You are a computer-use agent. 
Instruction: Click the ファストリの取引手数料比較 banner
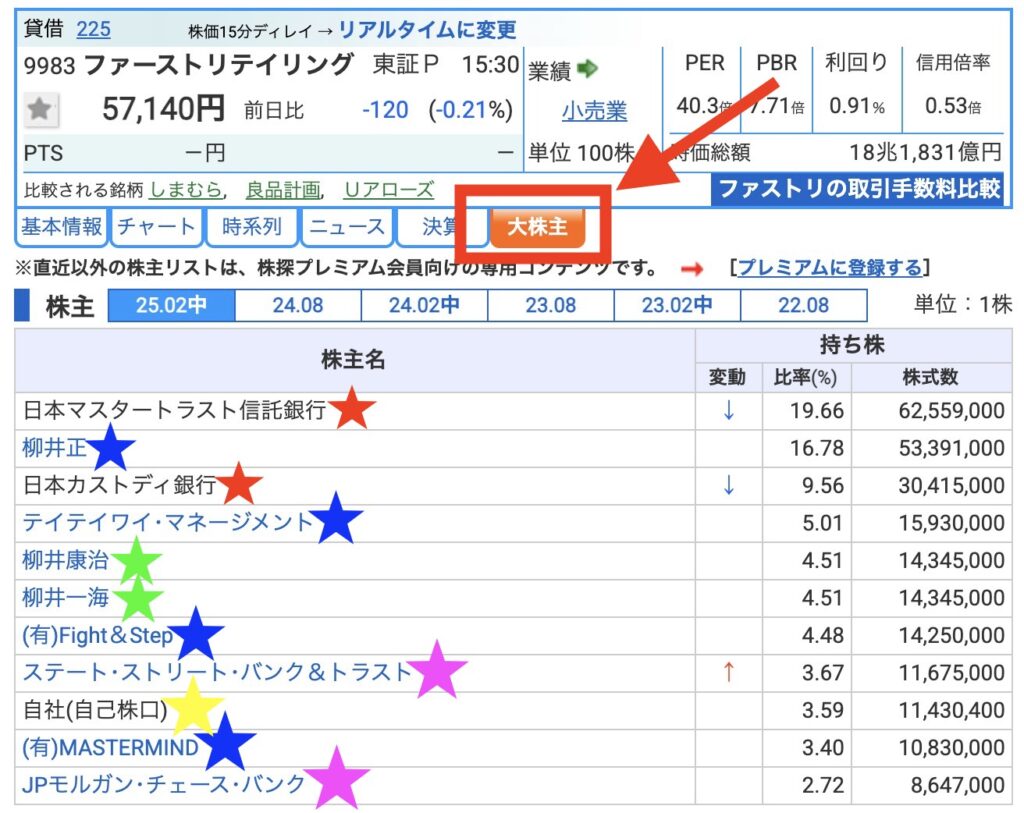859,187
